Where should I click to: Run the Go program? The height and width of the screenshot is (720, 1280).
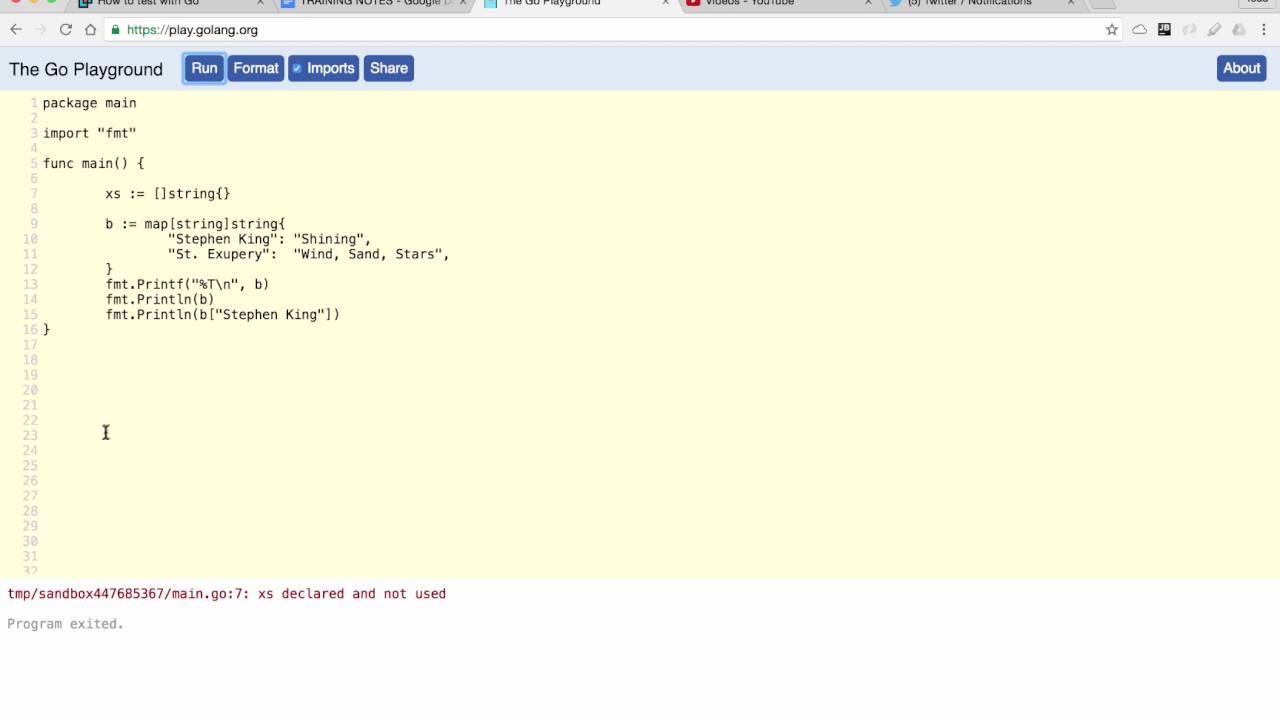pyautogui.click(x=204, y=68)
